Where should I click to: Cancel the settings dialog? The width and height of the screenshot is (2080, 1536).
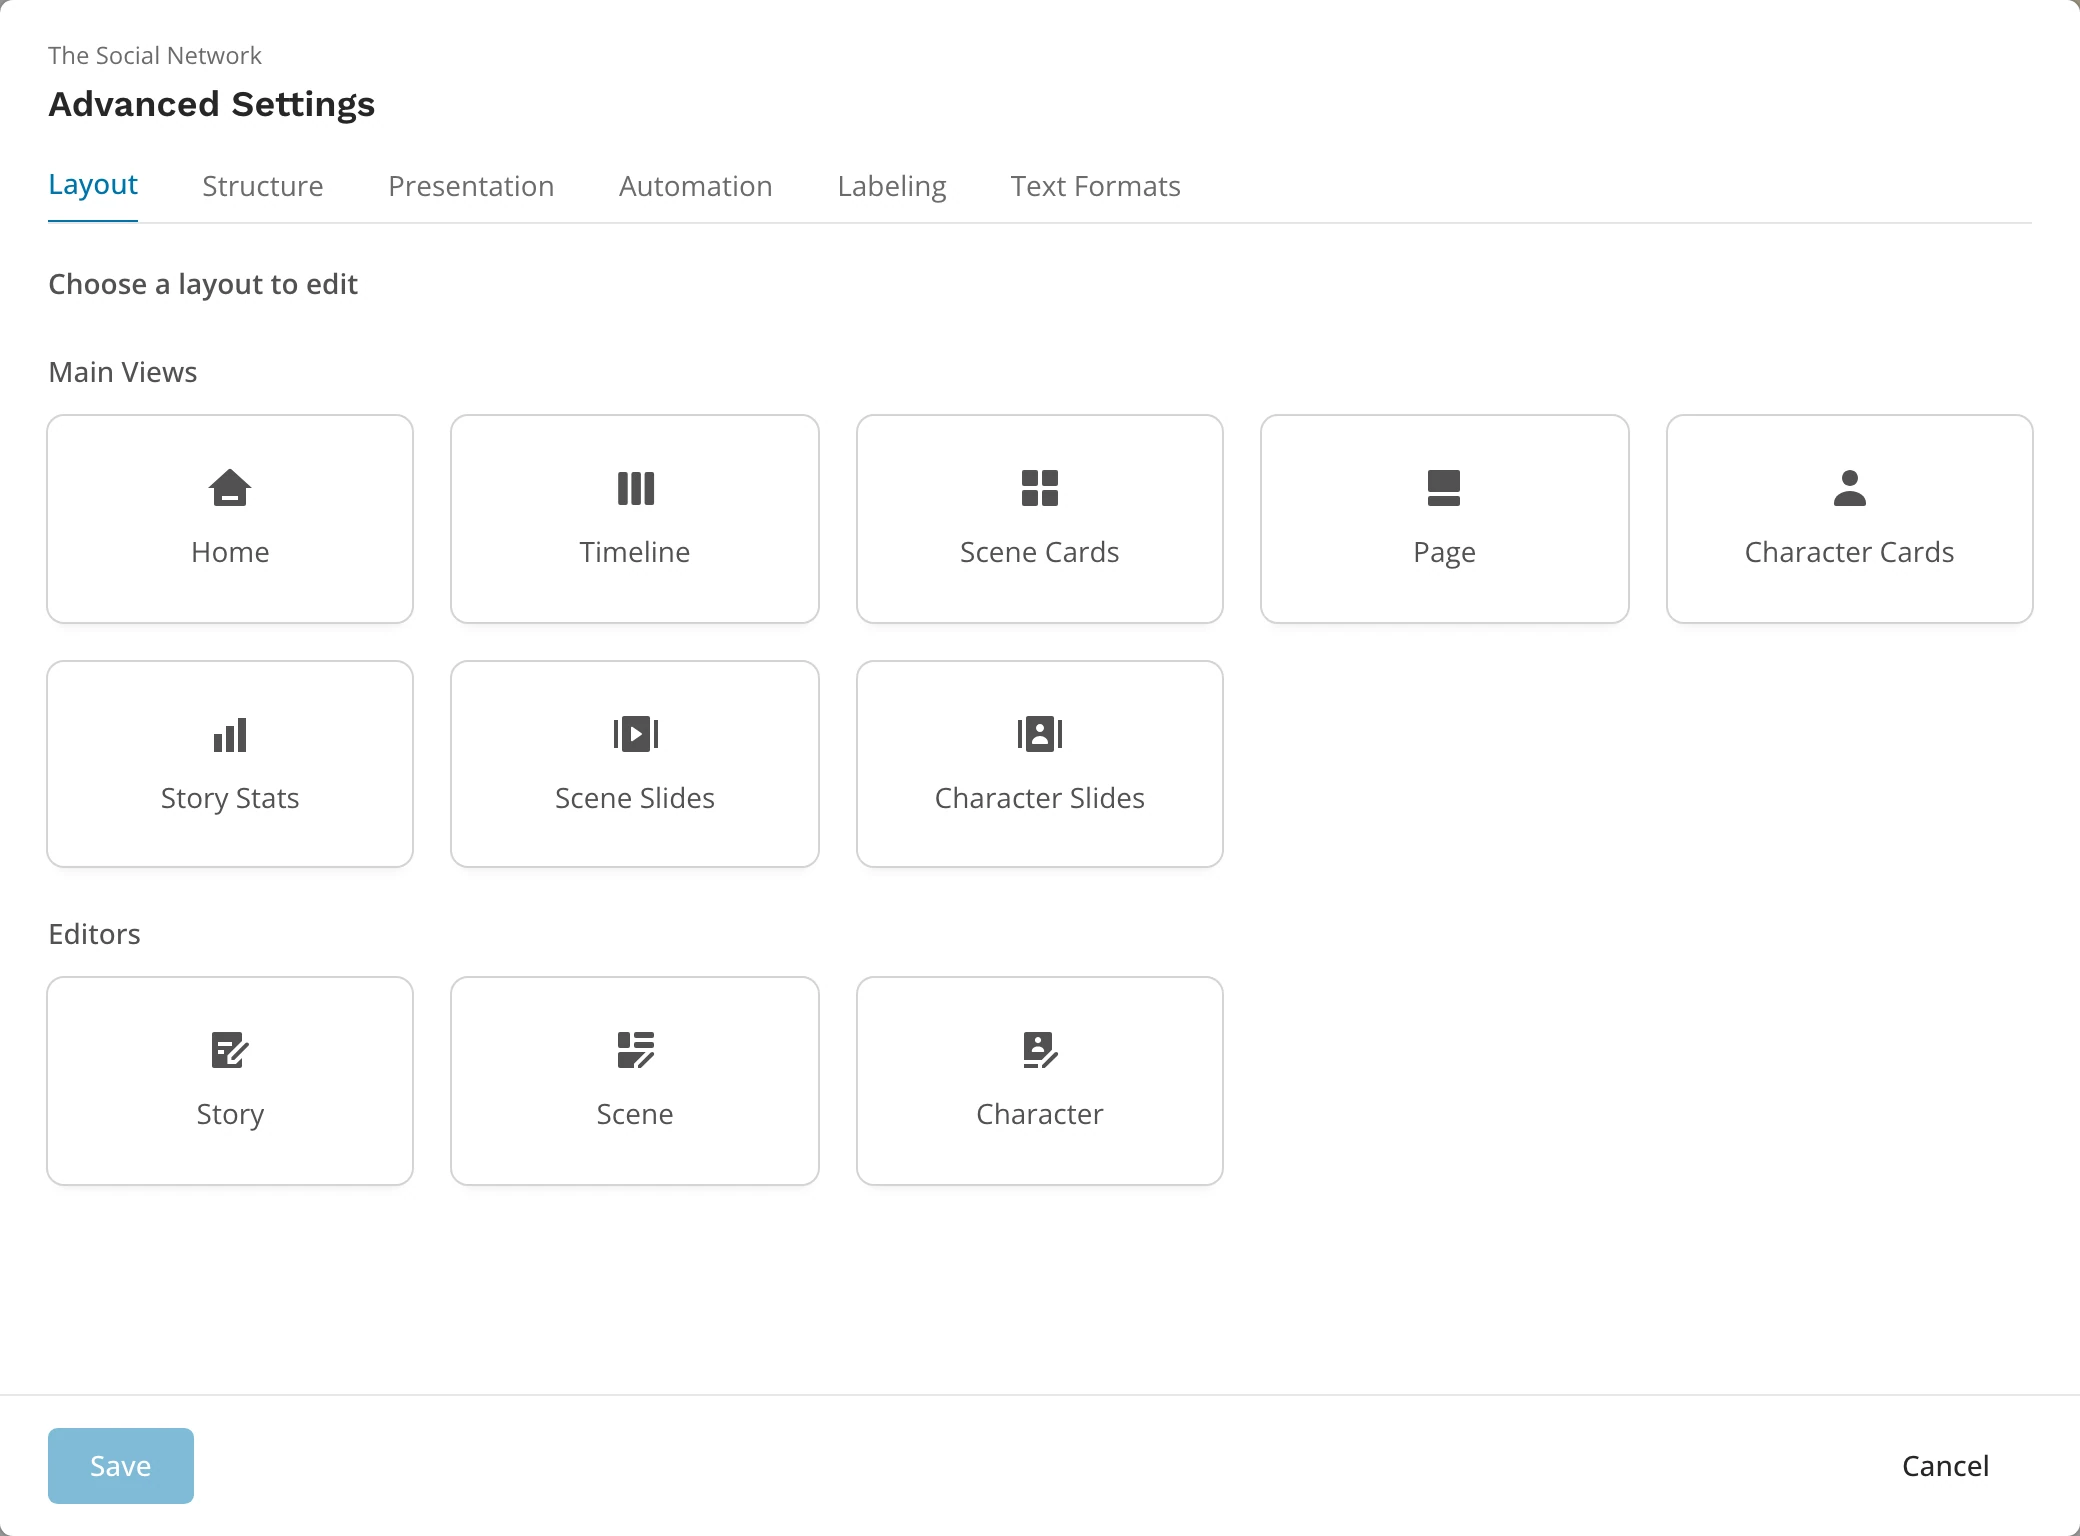1946,1466
